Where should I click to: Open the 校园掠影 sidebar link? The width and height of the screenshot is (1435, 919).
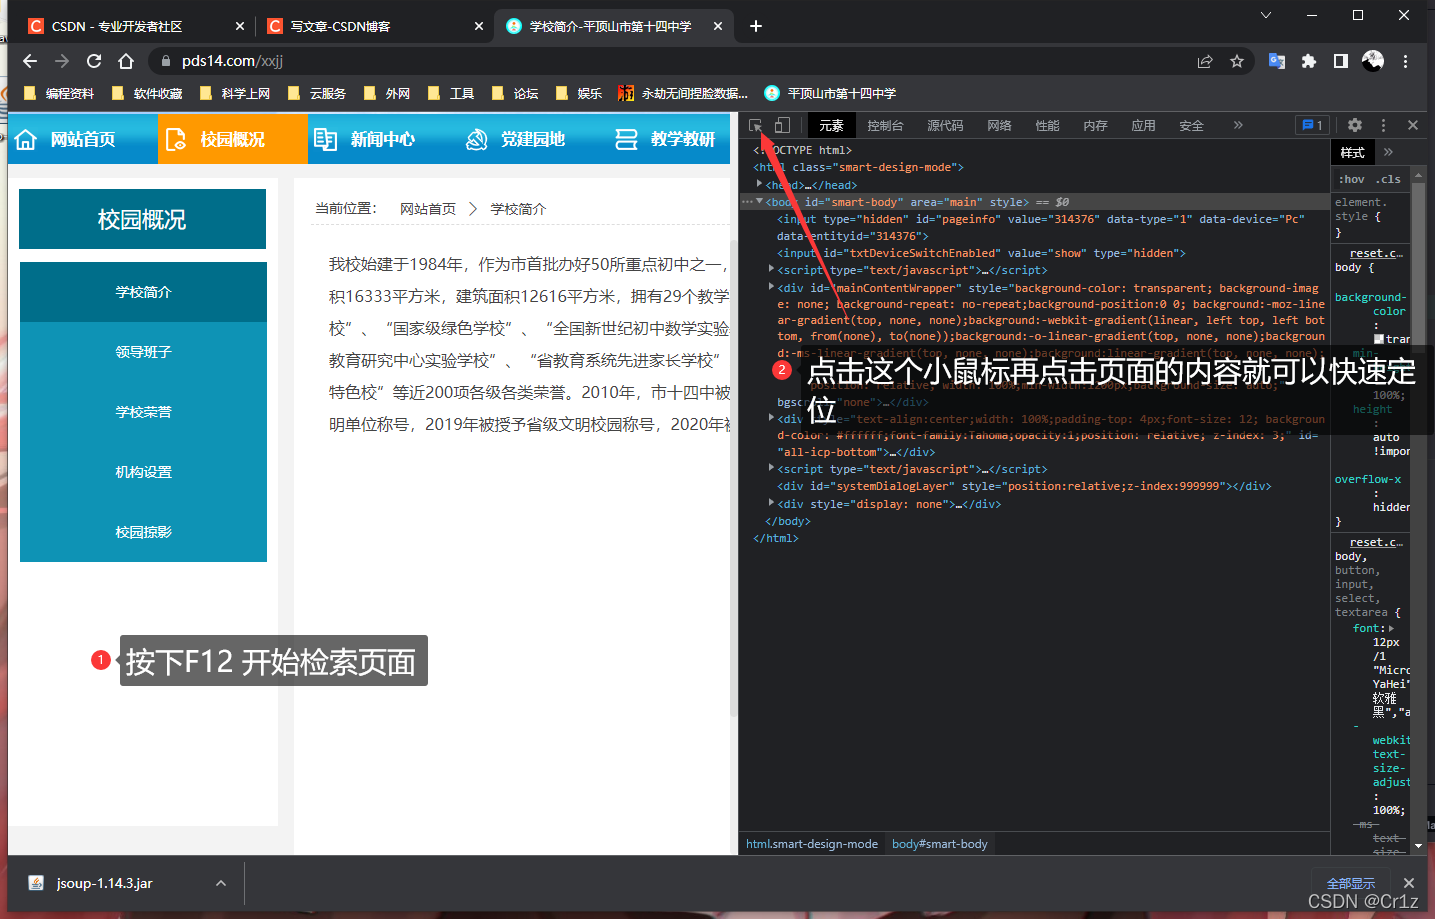click(x=143, y=532)
